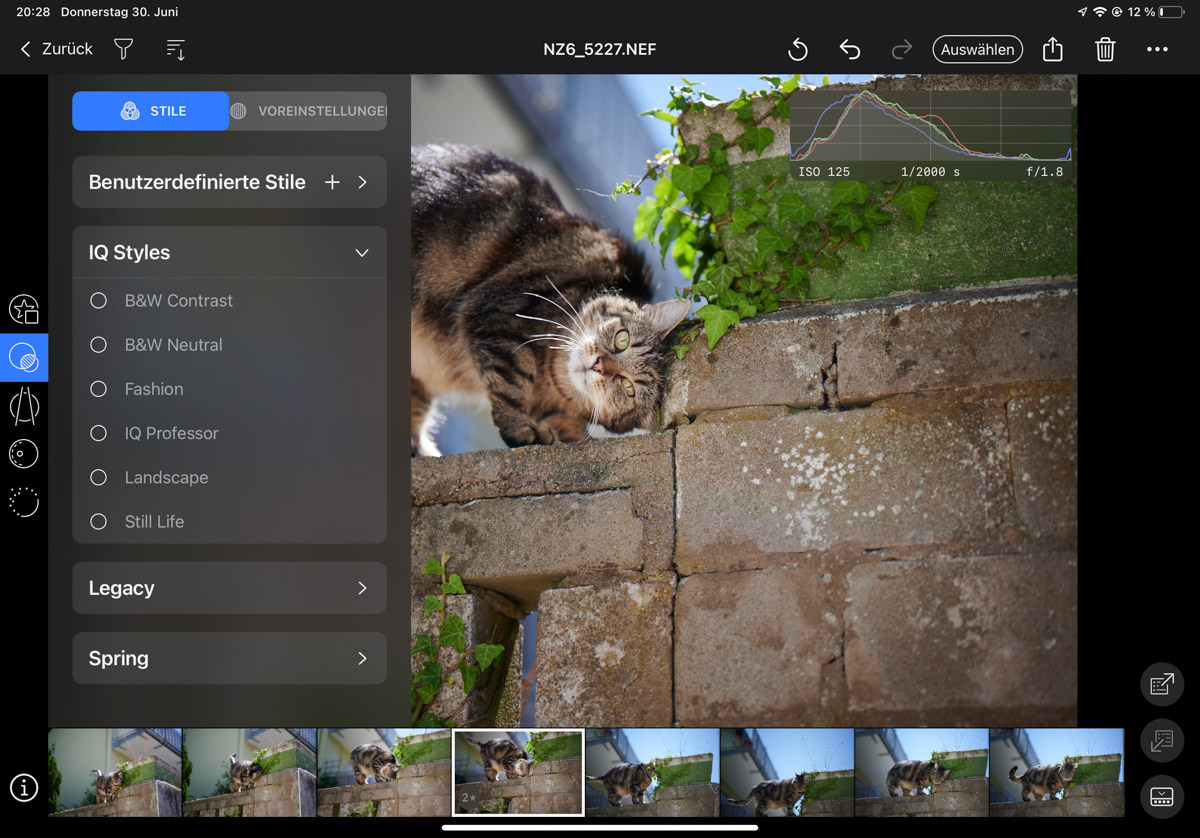
Task: Tap the filter funnel icon
Action: coord(123,49)
